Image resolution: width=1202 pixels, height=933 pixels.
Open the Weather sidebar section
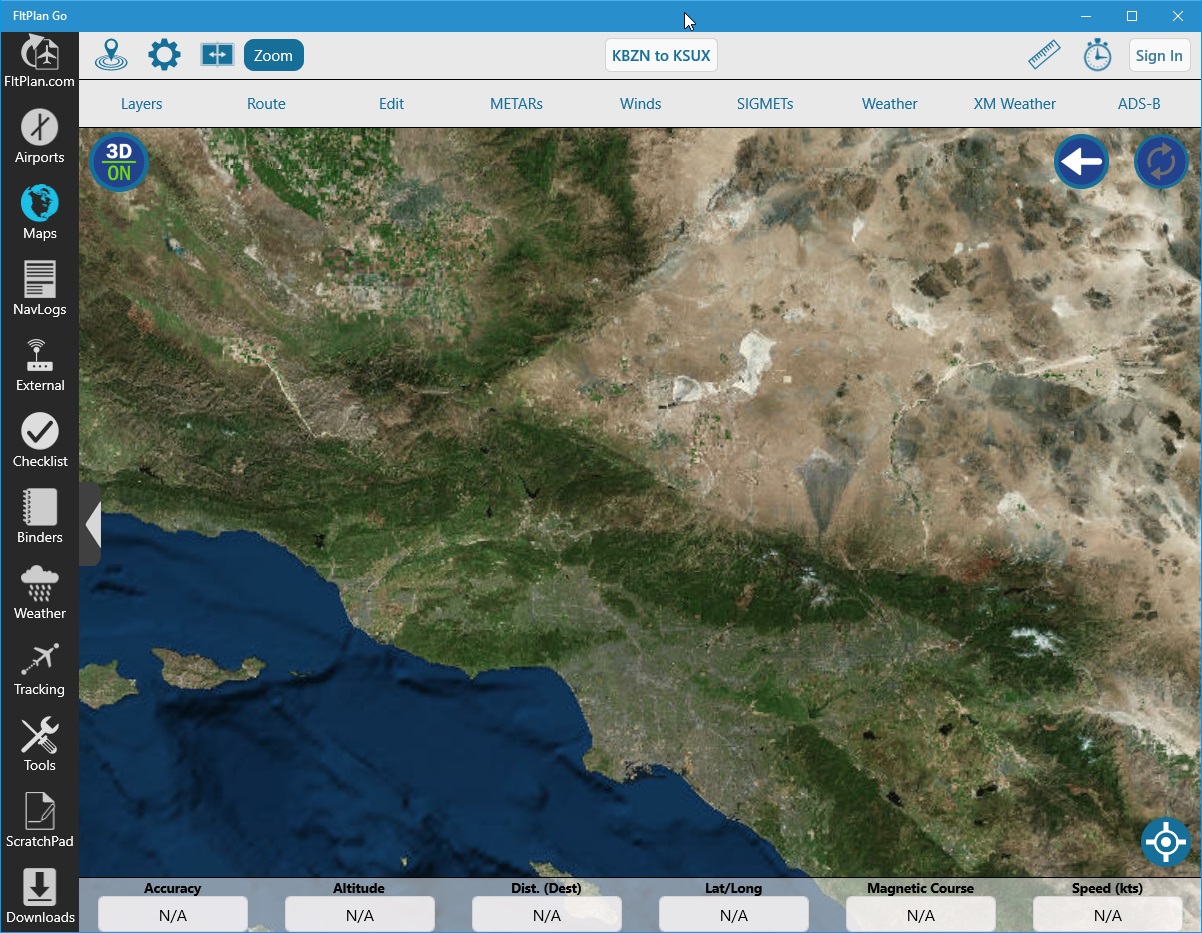(x=39, y=593)
